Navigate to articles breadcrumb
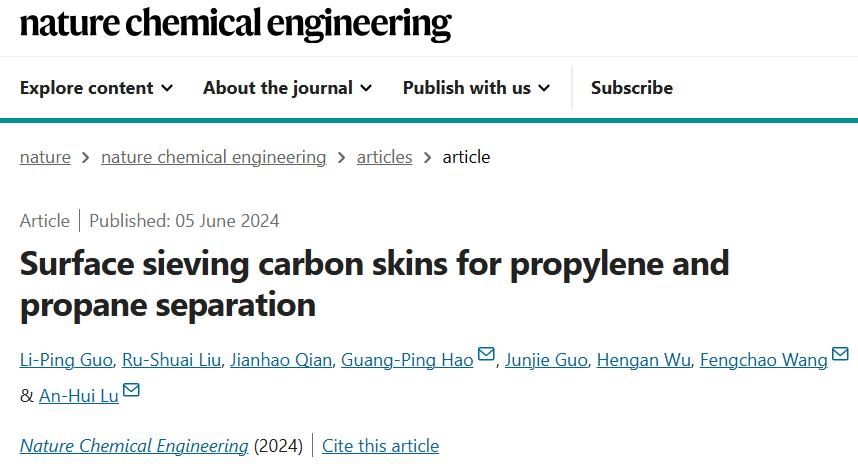 coord(384,157)
